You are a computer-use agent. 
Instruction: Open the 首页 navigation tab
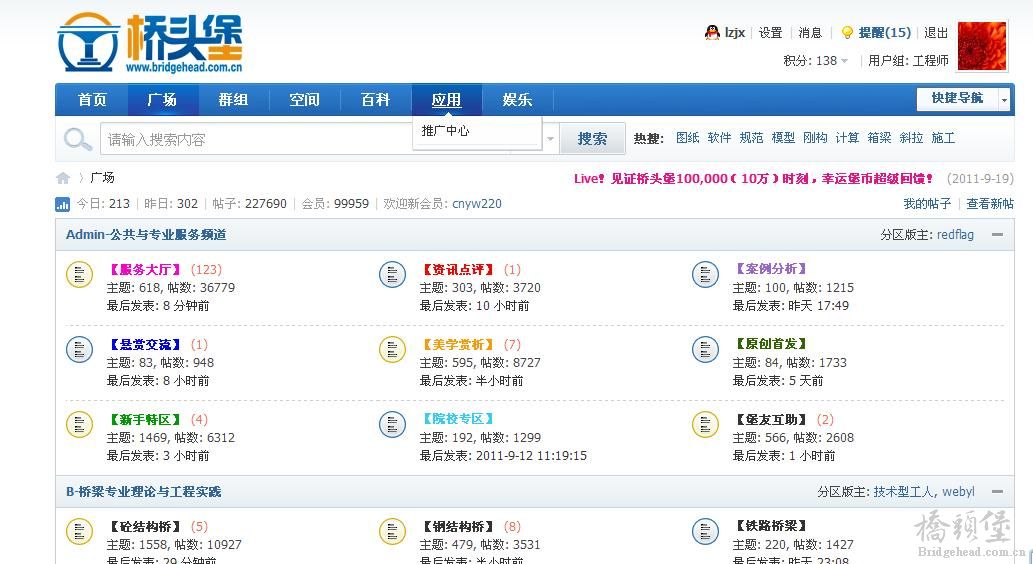tap(92, 99)
